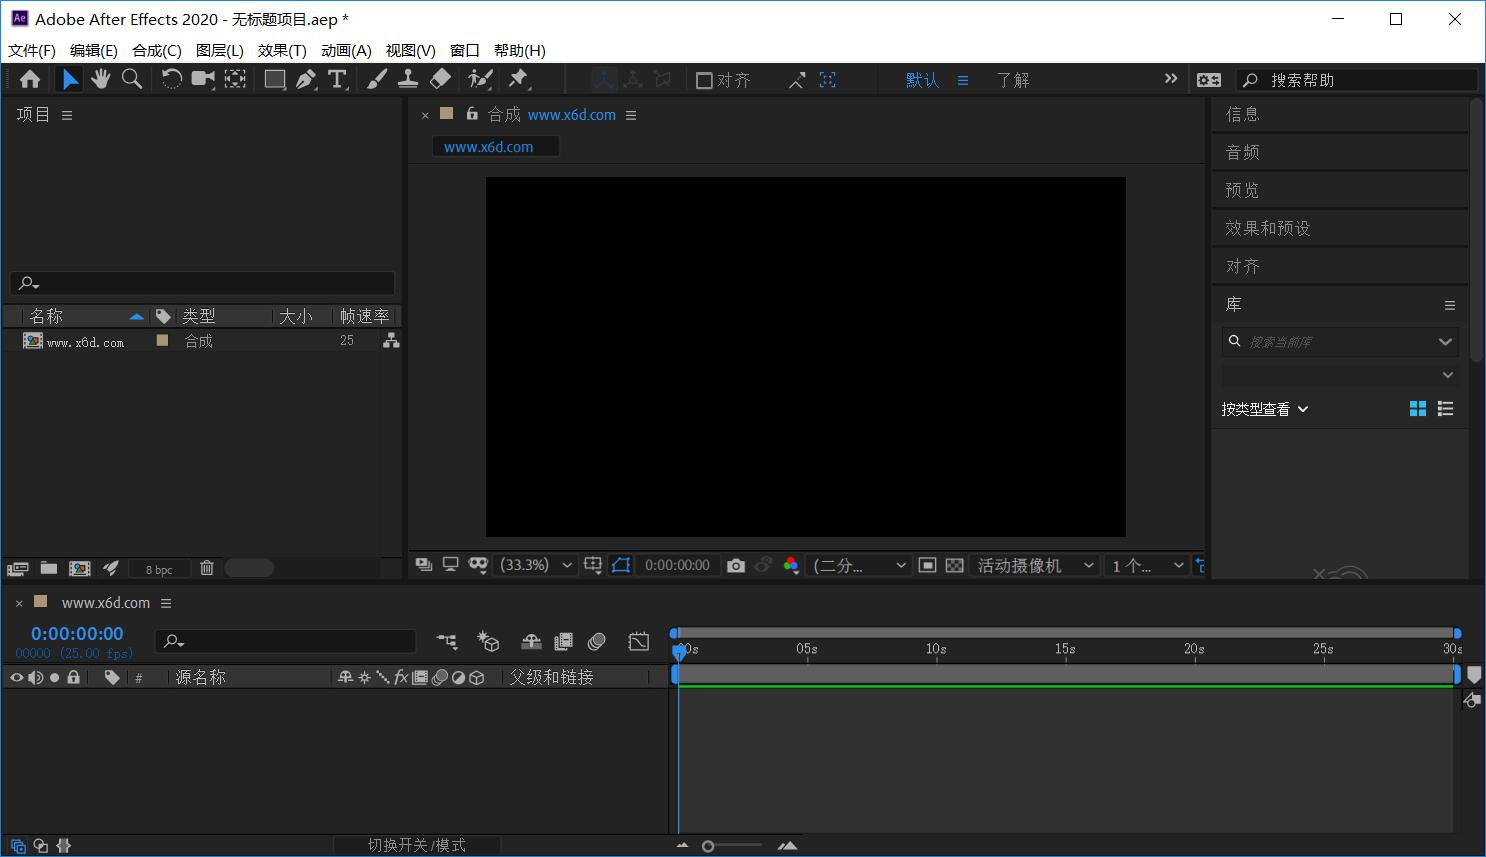This screenshot has width=1486, height=857.
Task: Switch to the 默认 workspace
Action: tap(922, 80)
